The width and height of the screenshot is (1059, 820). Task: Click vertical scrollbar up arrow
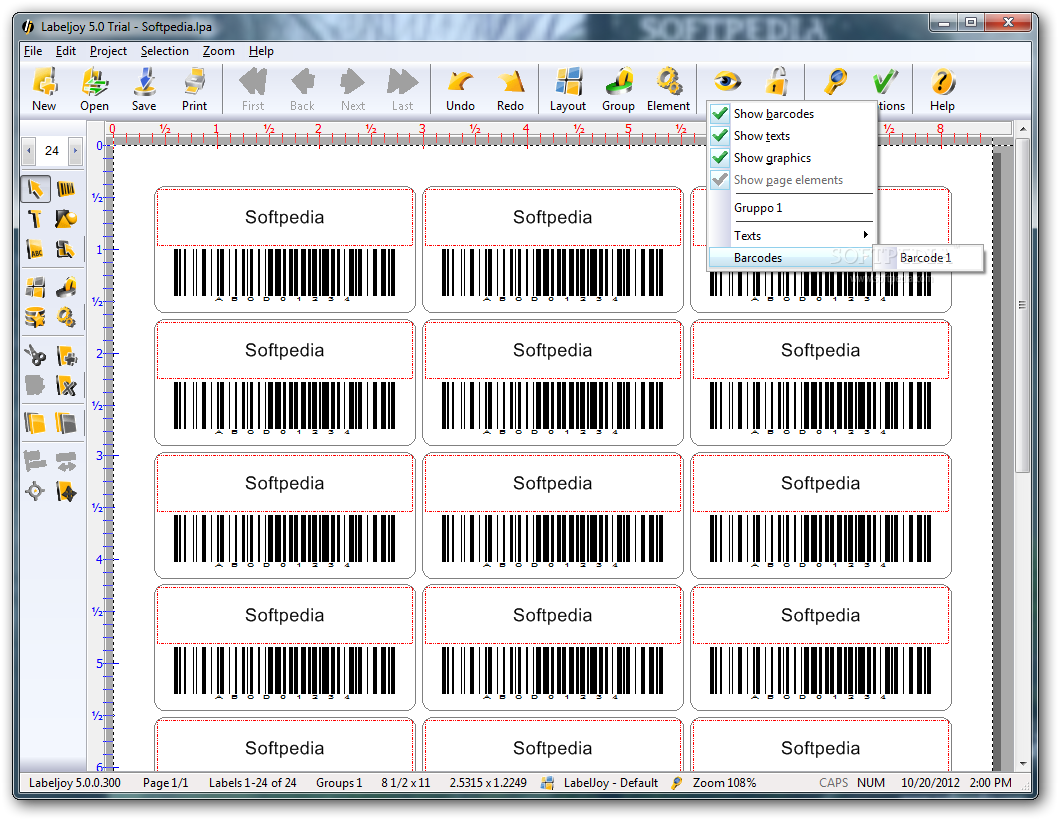click(1023, 128)
